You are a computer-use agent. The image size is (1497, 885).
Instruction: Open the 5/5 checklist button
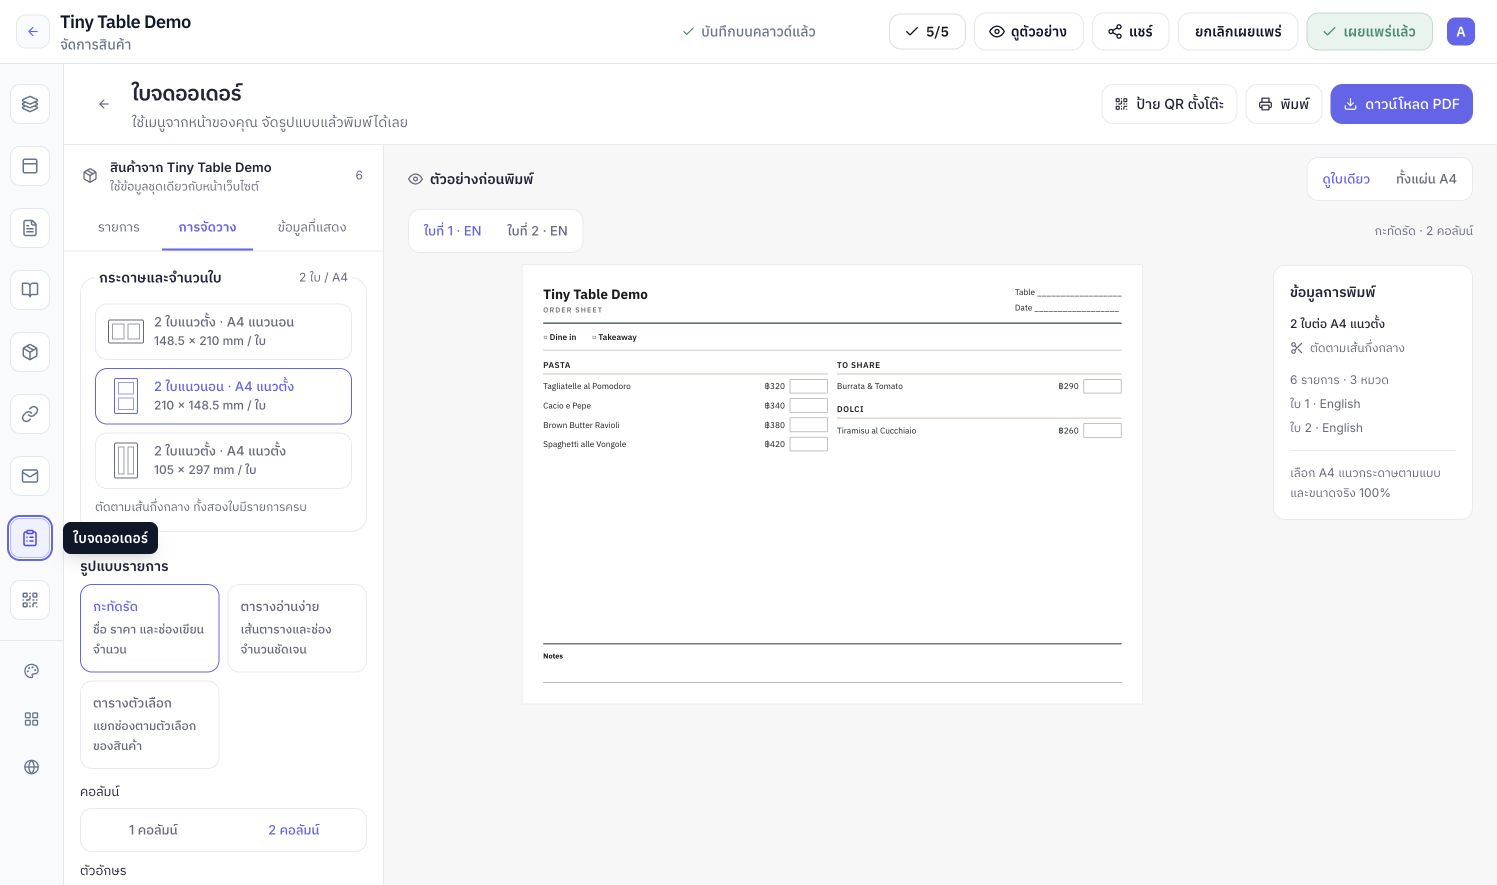coord(927,32)
